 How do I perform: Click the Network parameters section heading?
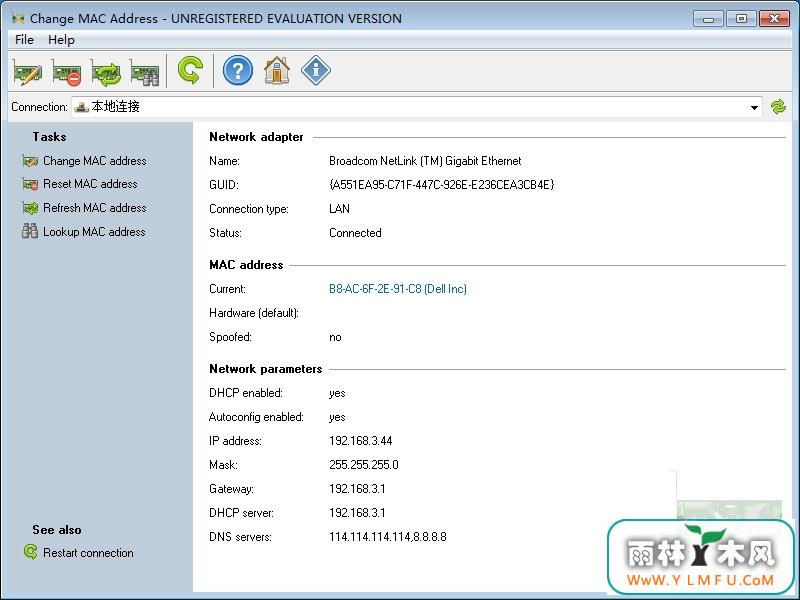[x=265, y=369]
